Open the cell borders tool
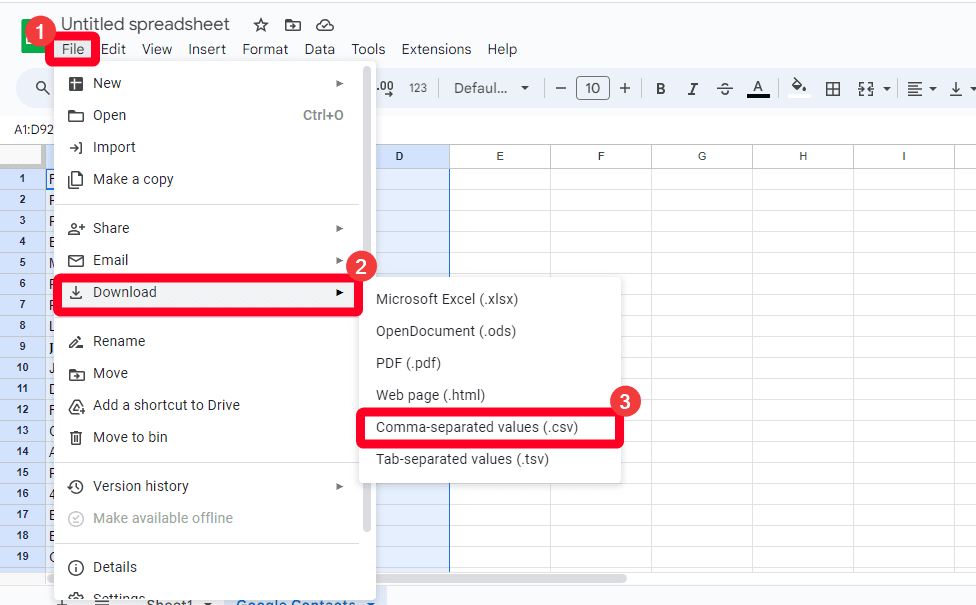The width and height of the screenshot is (976, 605). [x=832, y=89]
